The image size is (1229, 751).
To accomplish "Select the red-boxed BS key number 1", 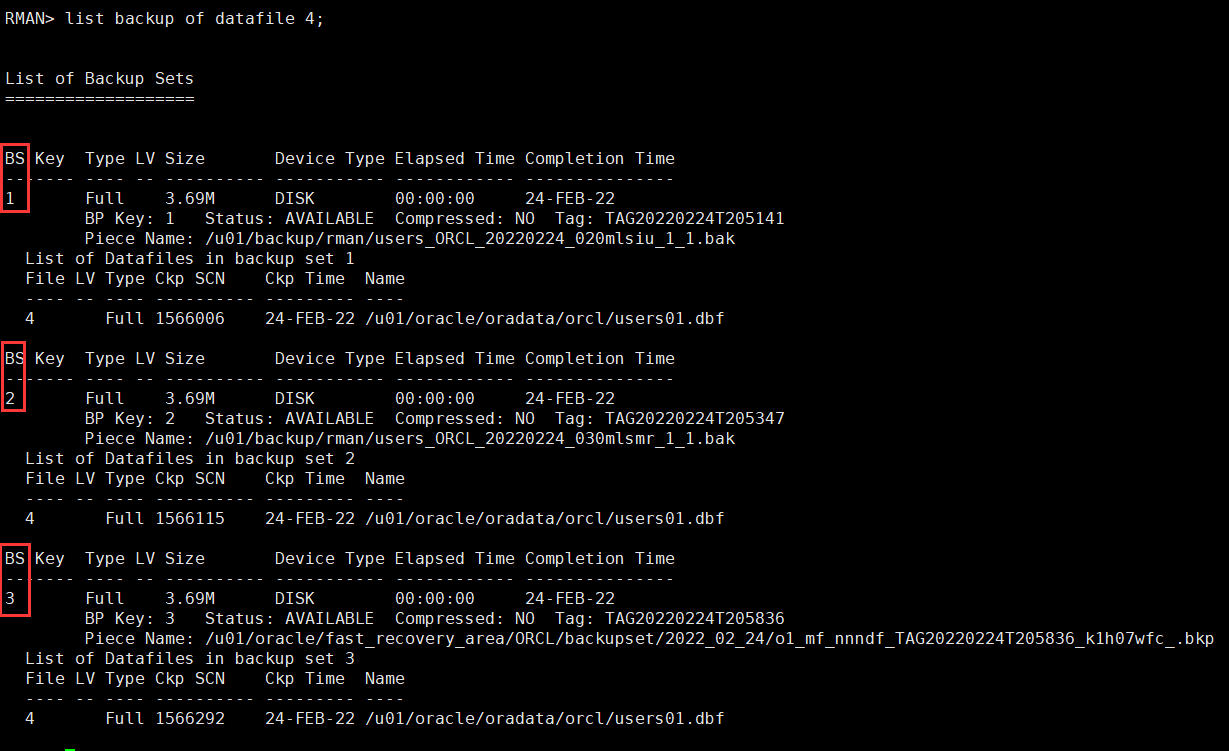I will [11, 198].
